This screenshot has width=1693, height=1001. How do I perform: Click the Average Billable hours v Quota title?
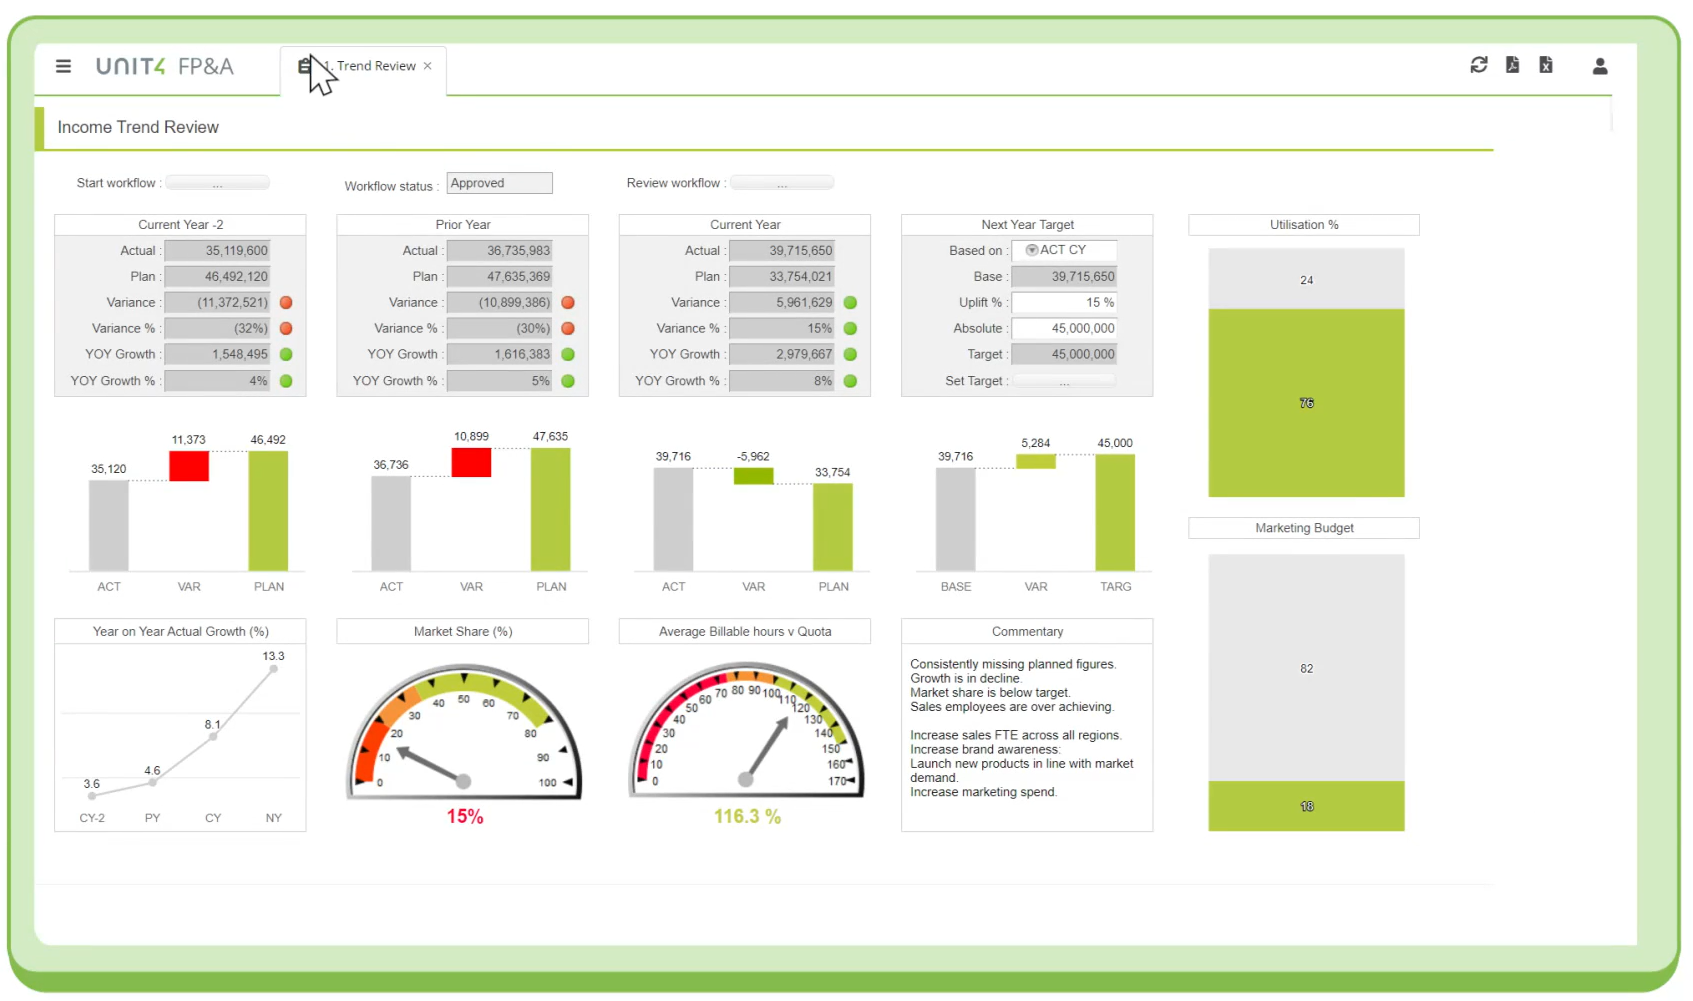pos(745,631)
